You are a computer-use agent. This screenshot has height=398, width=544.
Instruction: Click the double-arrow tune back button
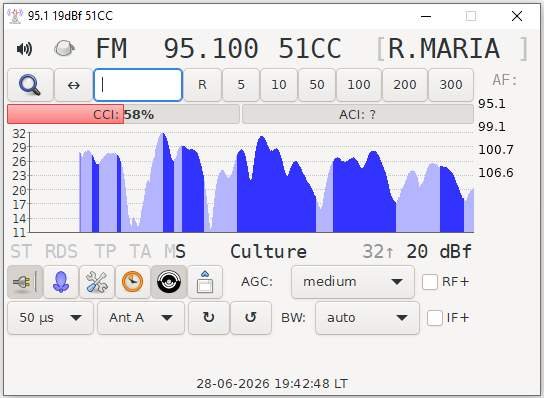(x=74, y=85)
